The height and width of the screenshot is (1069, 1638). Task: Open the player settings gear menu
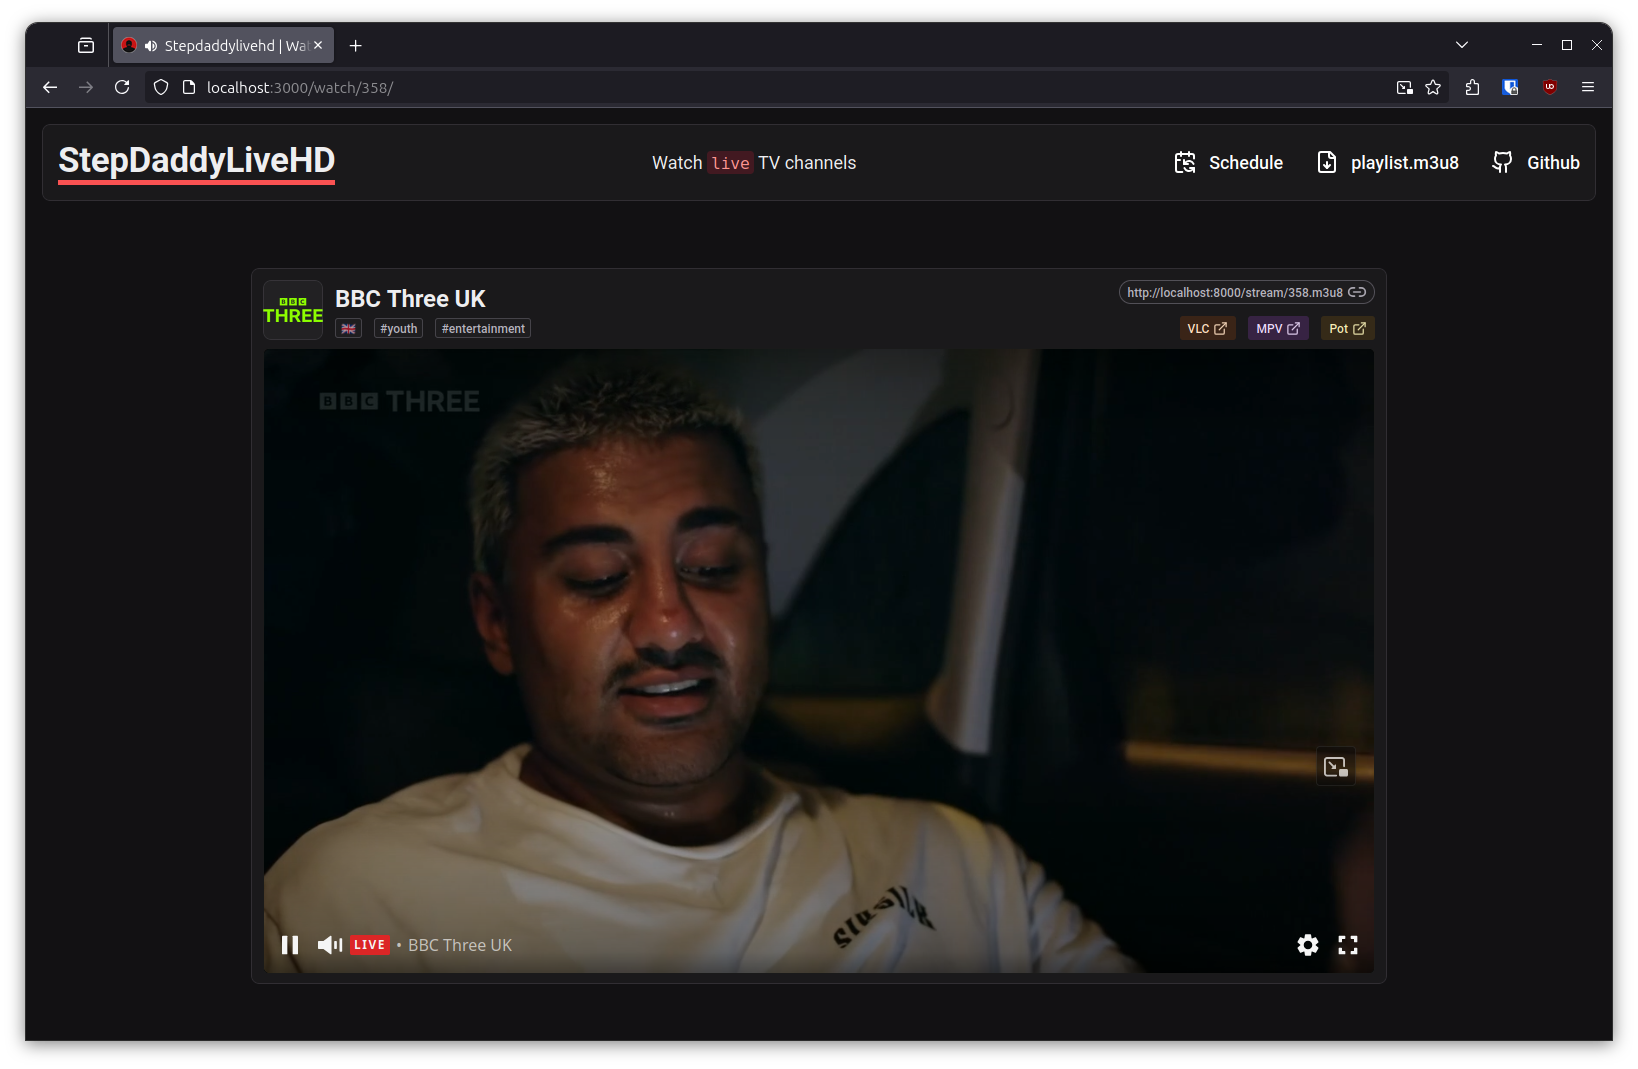tap(1307, 944)
